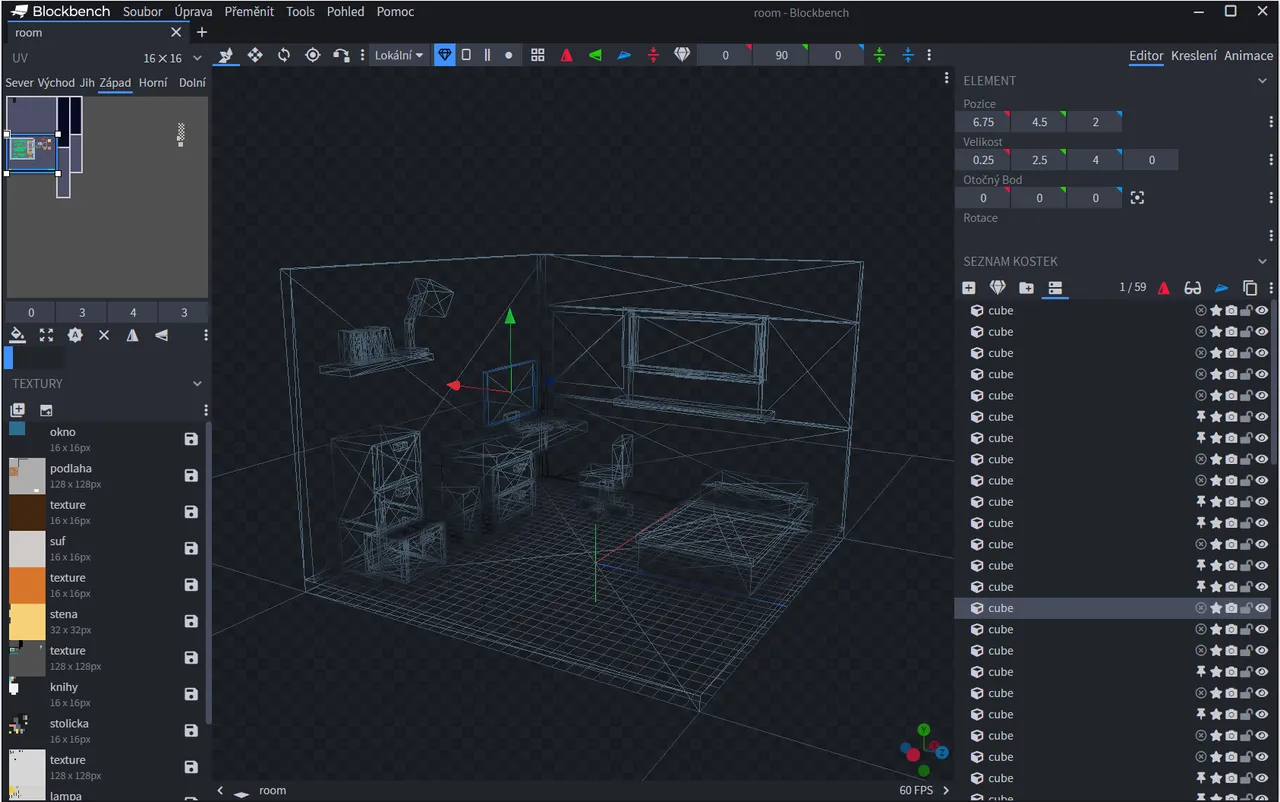Close the room project tab

coord(176,32)
